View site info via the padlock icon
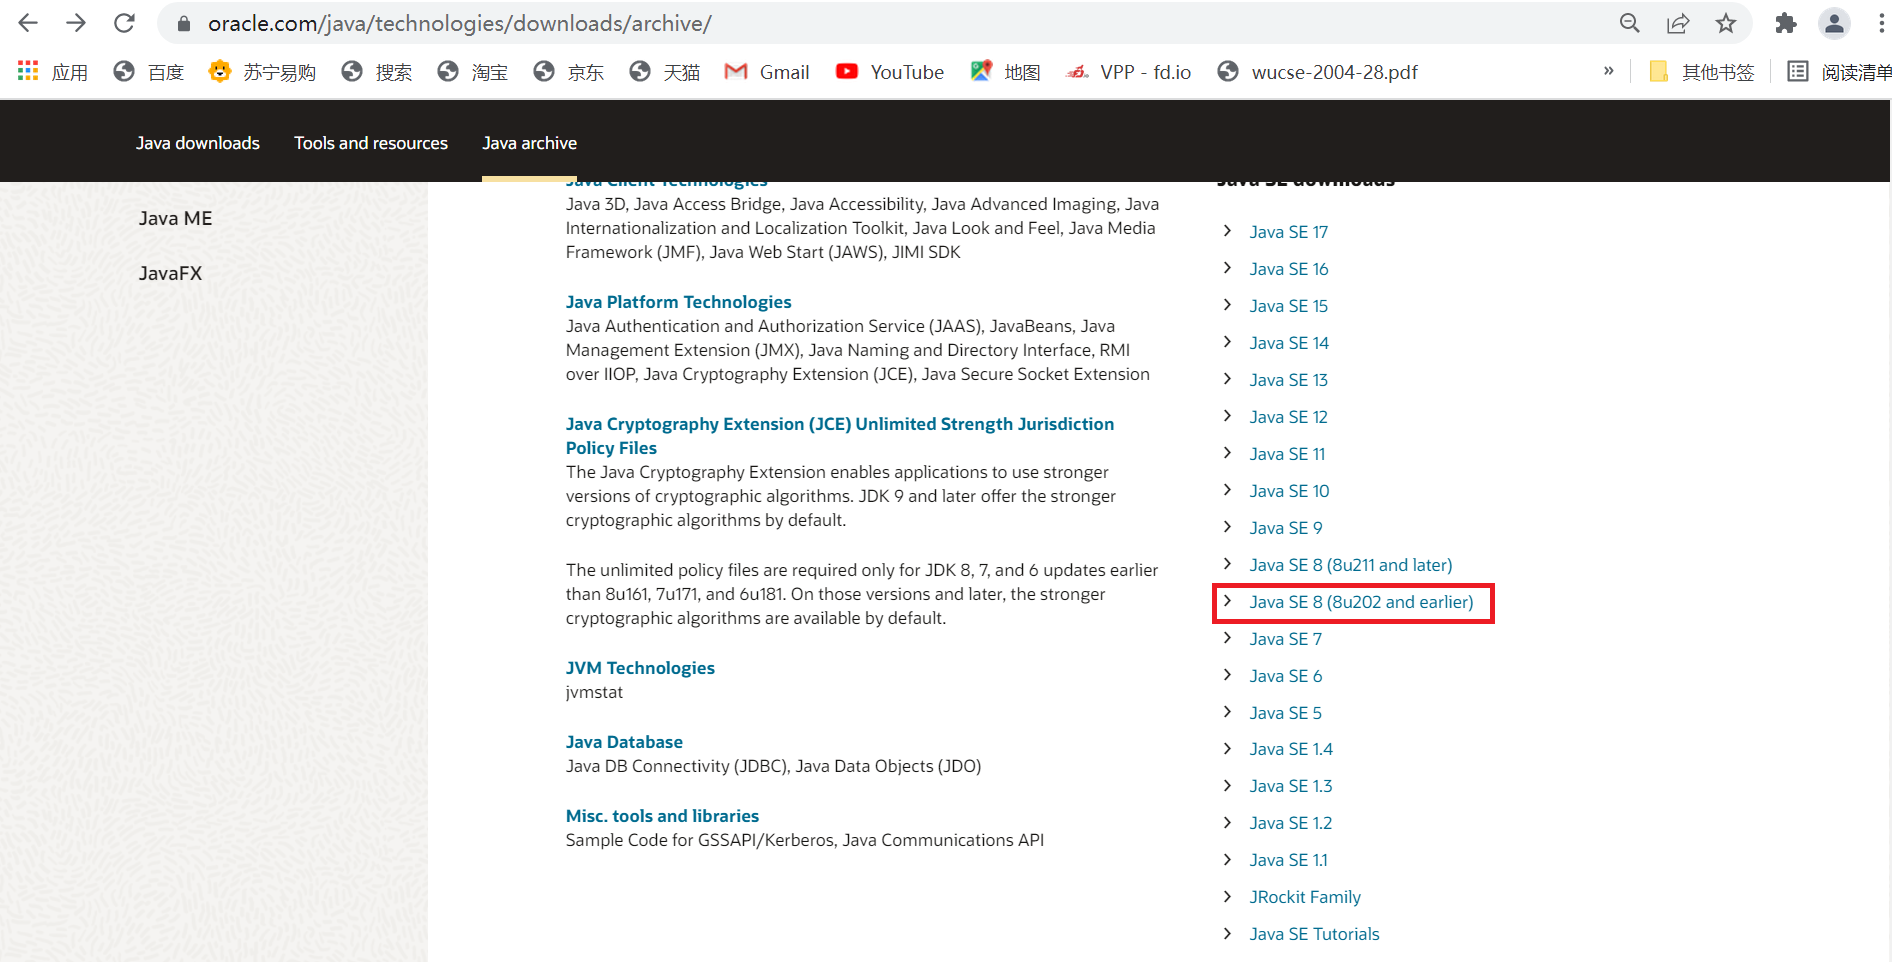Screen dimensions: 1892x962 coord(183,23)
